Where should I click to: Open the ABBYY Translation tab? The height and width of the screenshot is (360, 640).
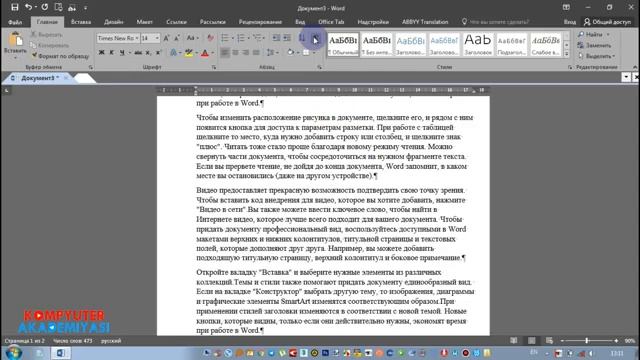425,22
